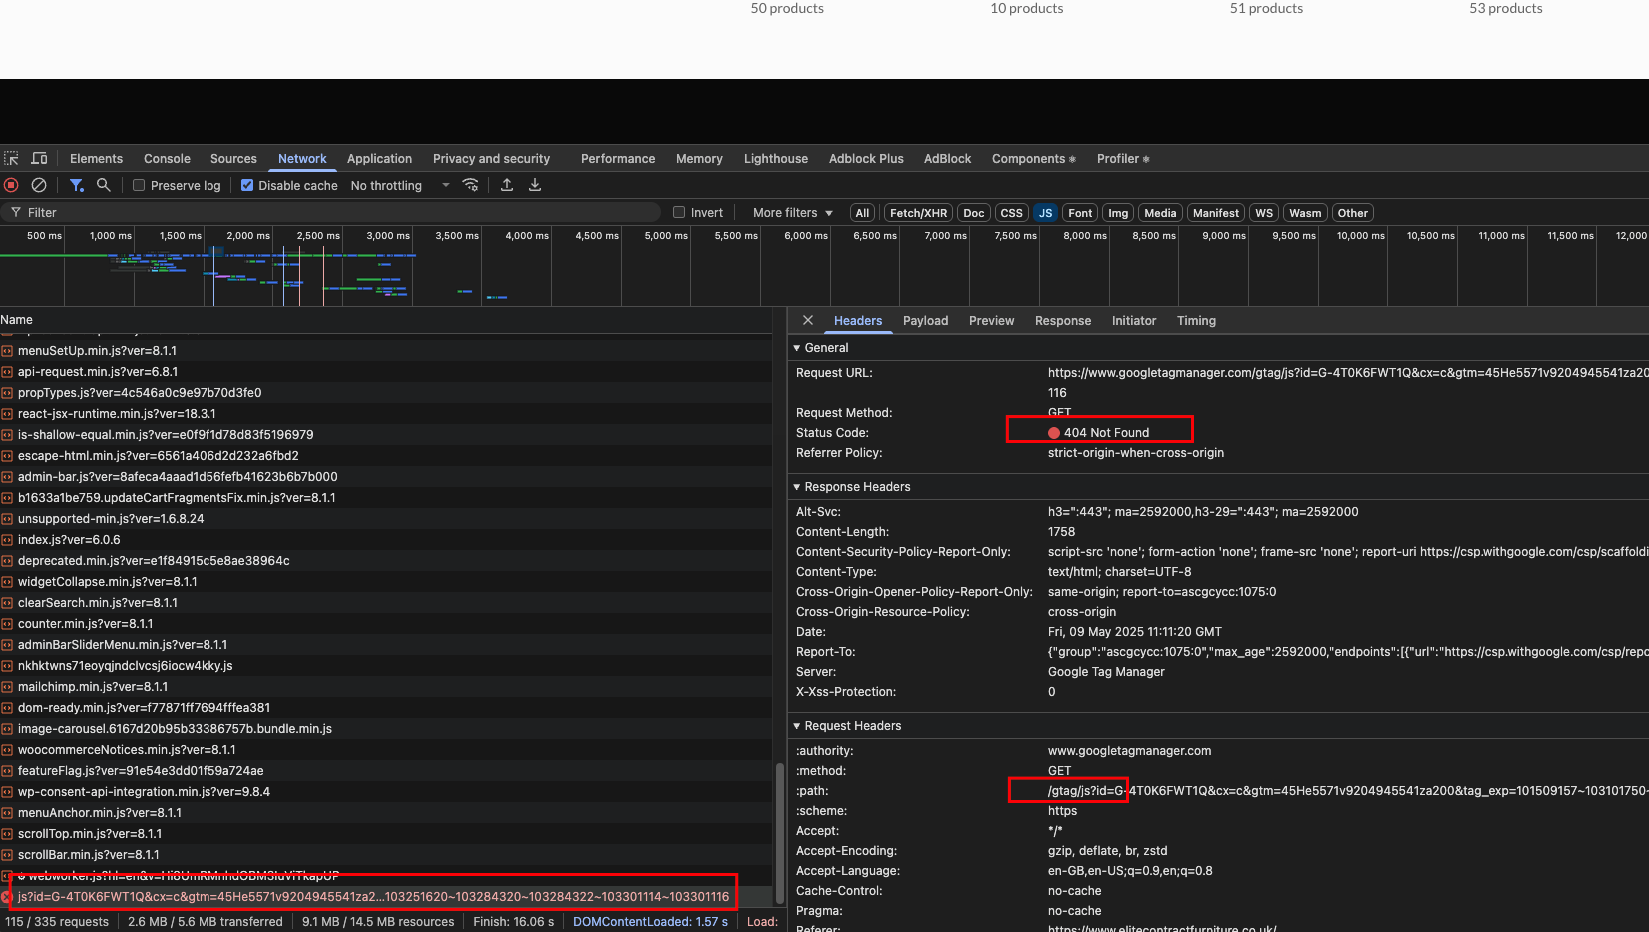Enable Invert filter checkbox
Image resolution: width=1649 pixels, height=932 pixels.
tap(679, 212)
